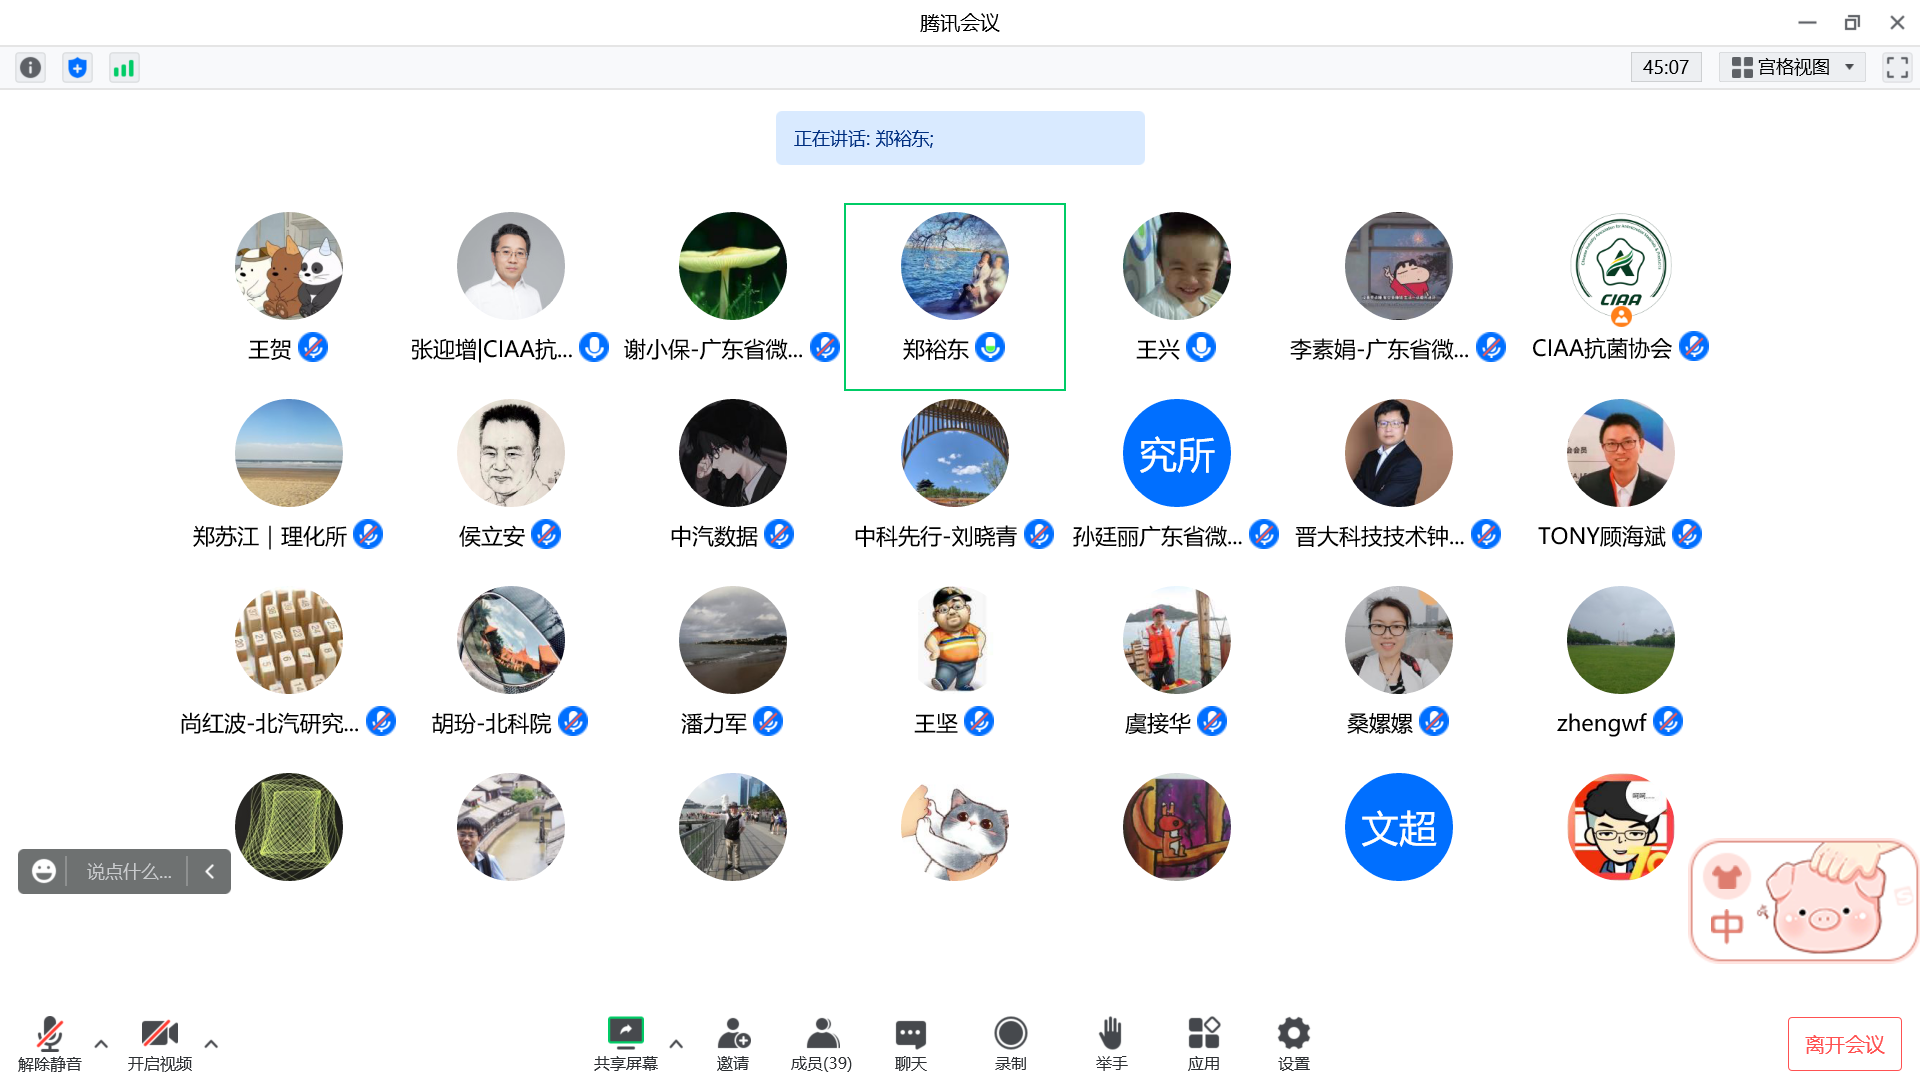Select 王贺's avatar thumbnail
This screenshot has height=1080, width=1920.
[x=289, y=266]
